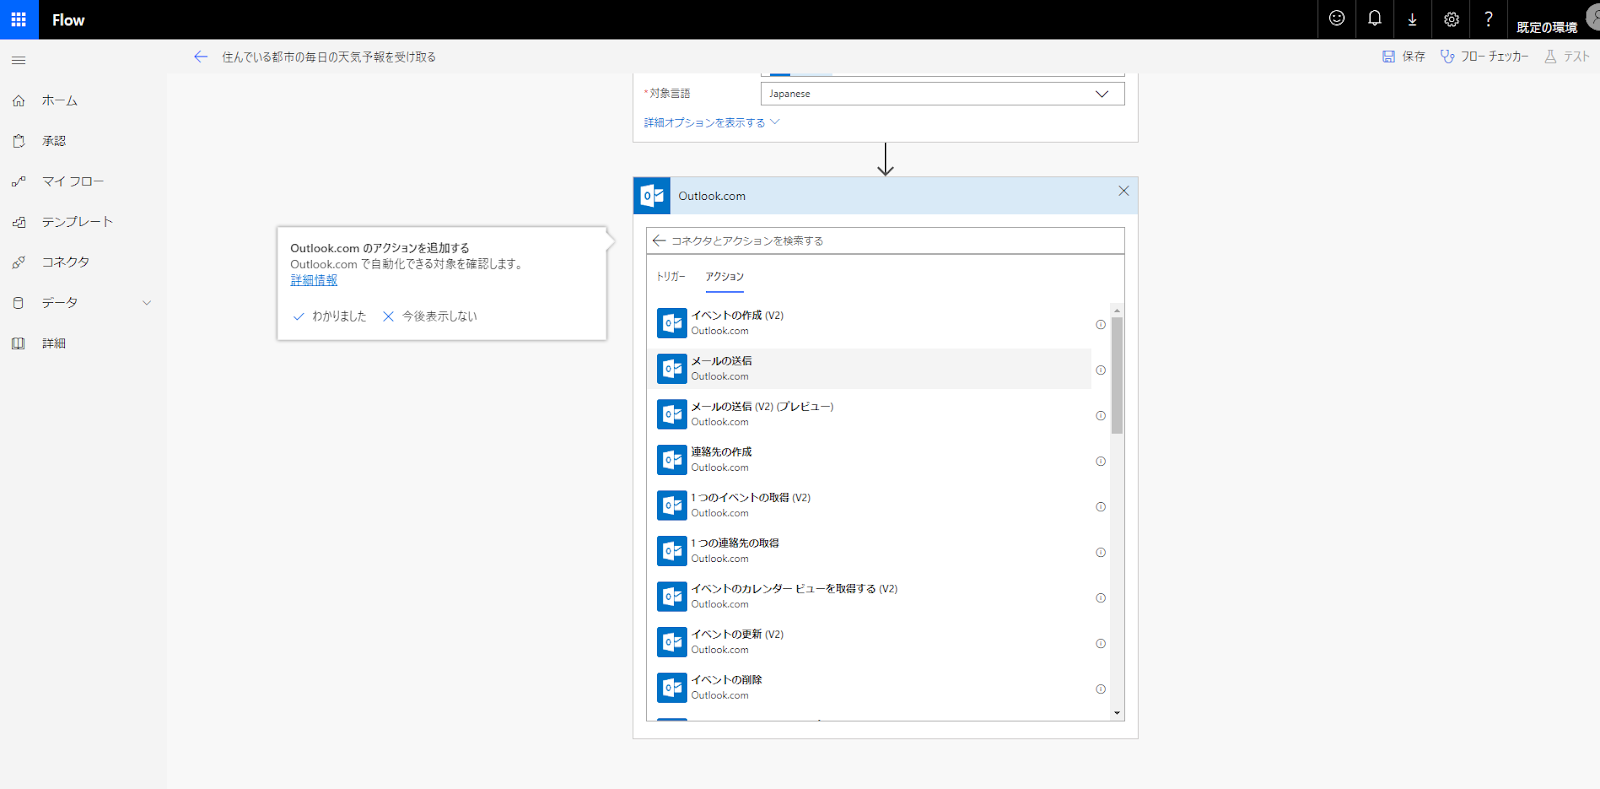Click the コネクタ icon in sidebar
Image resolution: width=1600 pixels, height=789 pixels.
tap(18, 262)
